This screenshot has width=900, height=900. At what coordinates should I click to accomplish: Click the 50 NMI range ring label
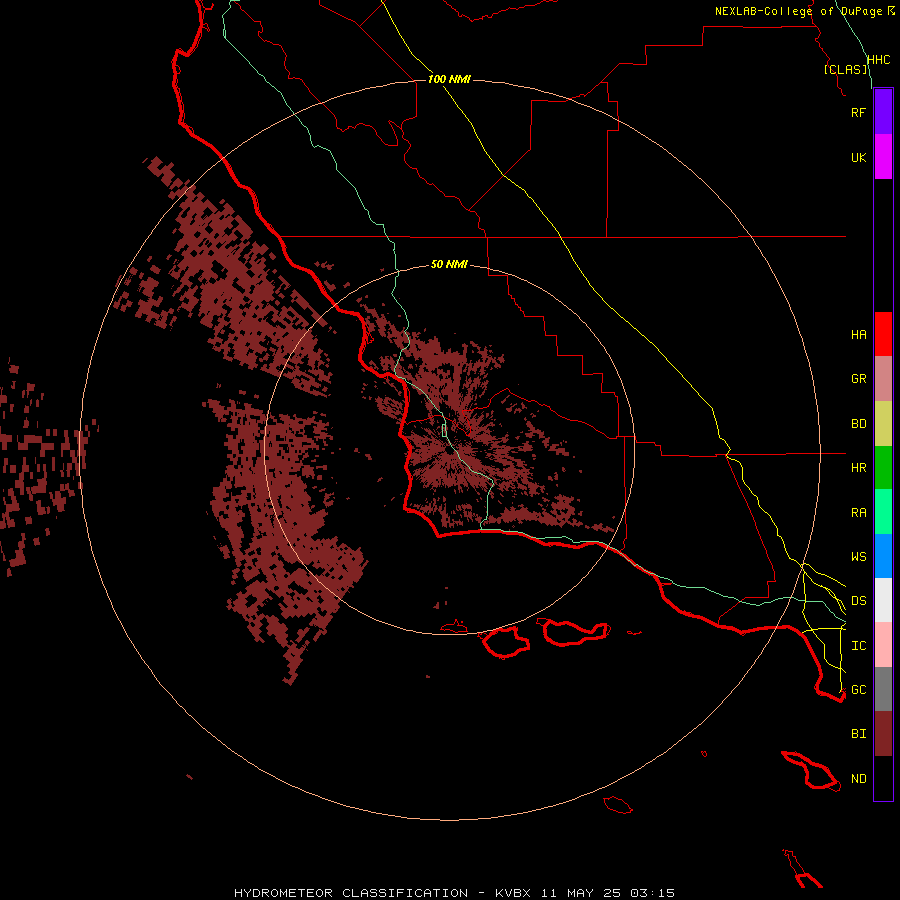coord(449,265)
